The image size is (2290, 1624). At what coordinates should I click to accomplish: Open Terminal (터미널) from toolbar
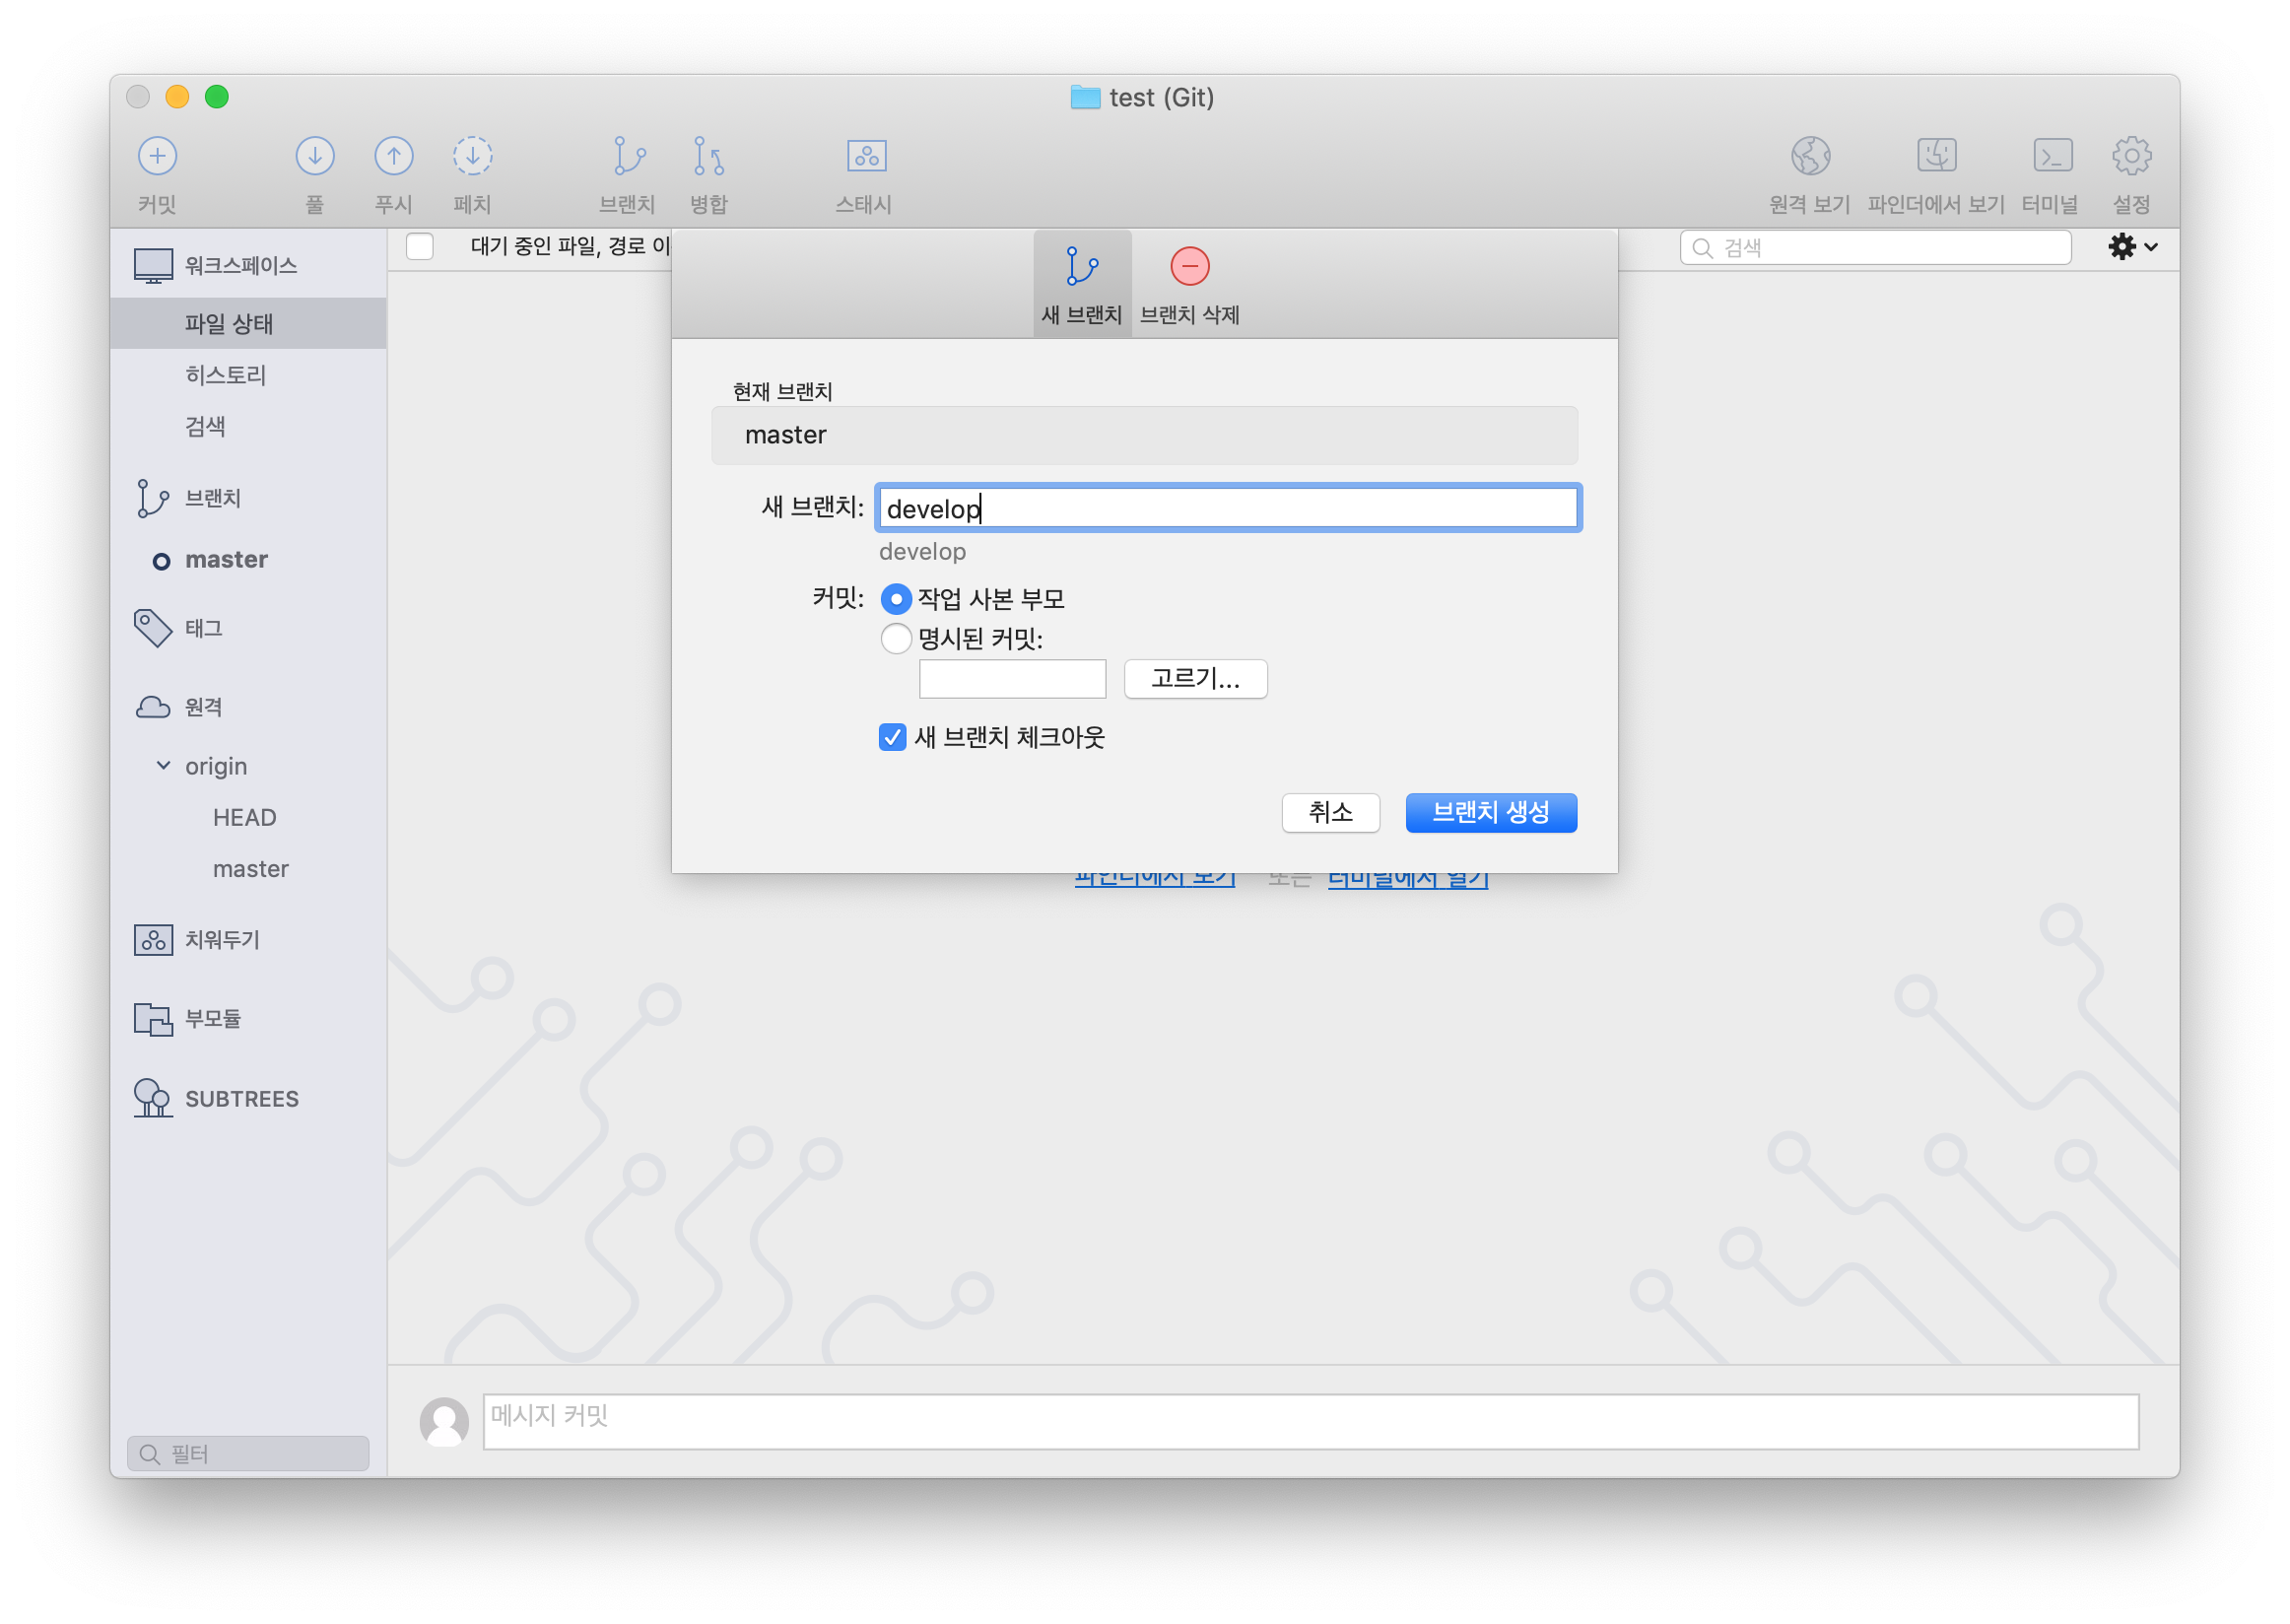(x=2052, y=156)
